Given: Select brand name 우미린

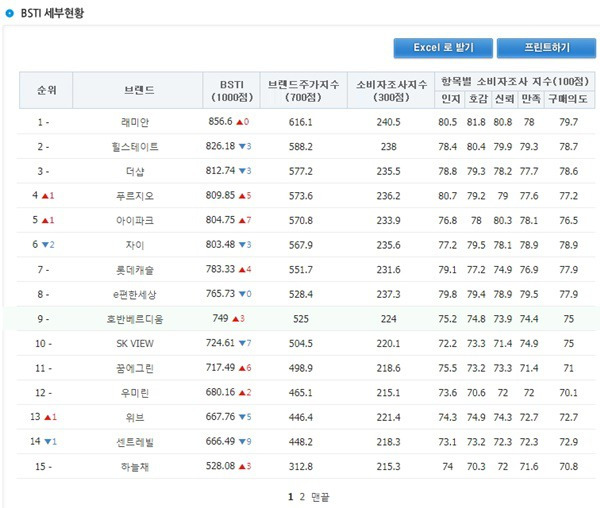Looking at the screenshot, I should [x=135, y=393].
